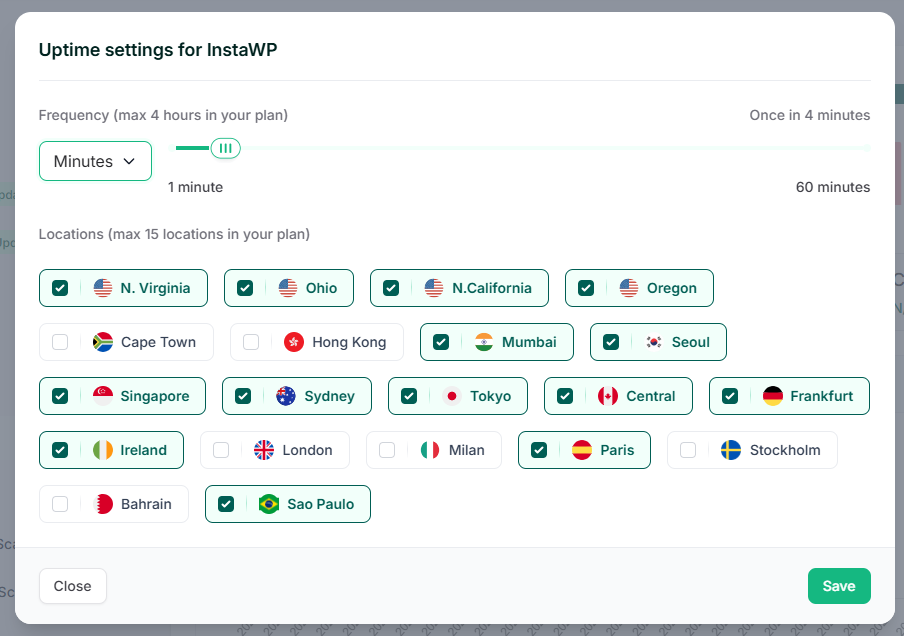This screenshot has width=904, height=636.
Task: Save the uptime settings
Action: [839, 586]
